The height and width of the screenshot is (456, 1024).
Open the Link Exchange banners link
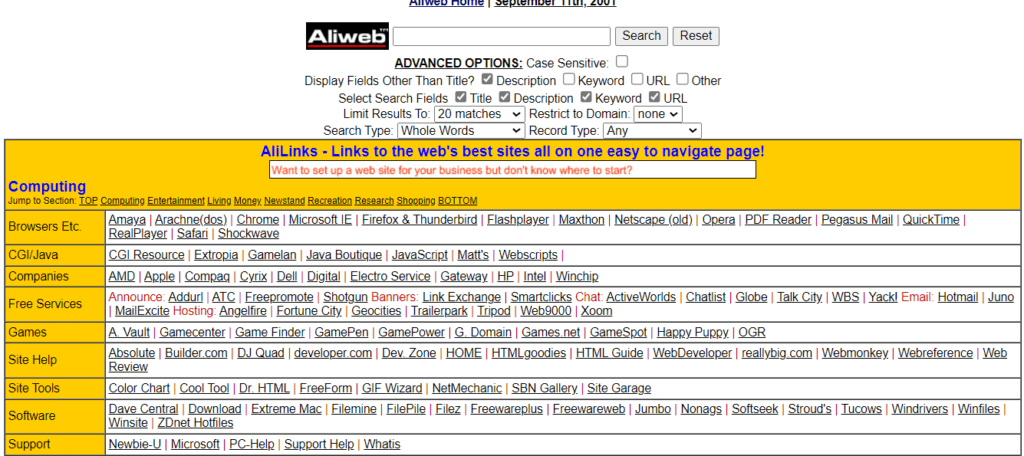[x=461, y=298]
